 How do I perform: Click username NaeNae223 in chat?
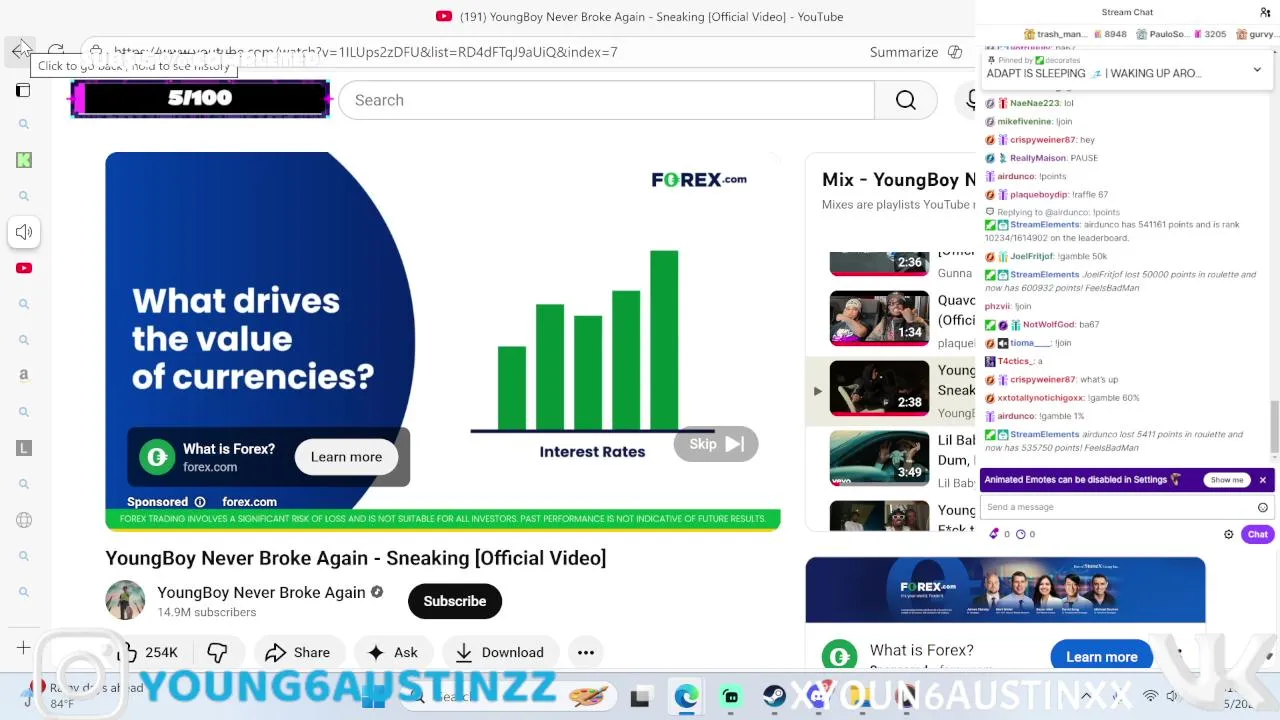click(1034, 103)
